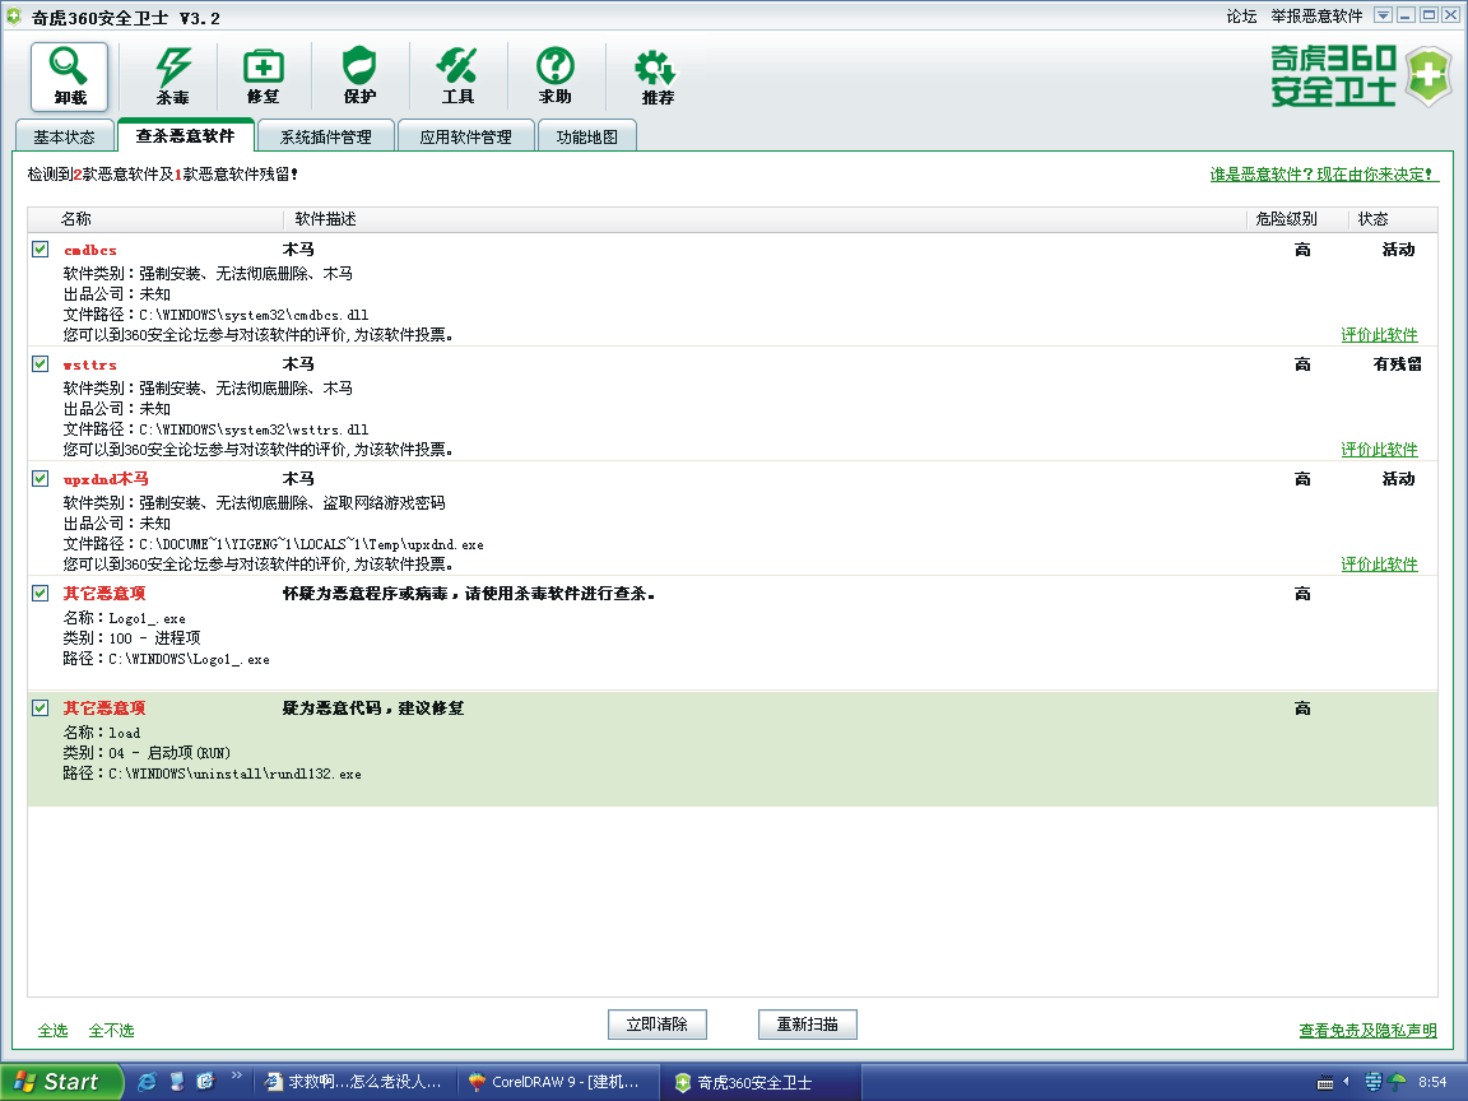Click the upxdnd.exe Temp file path

(x=311, y=544)
